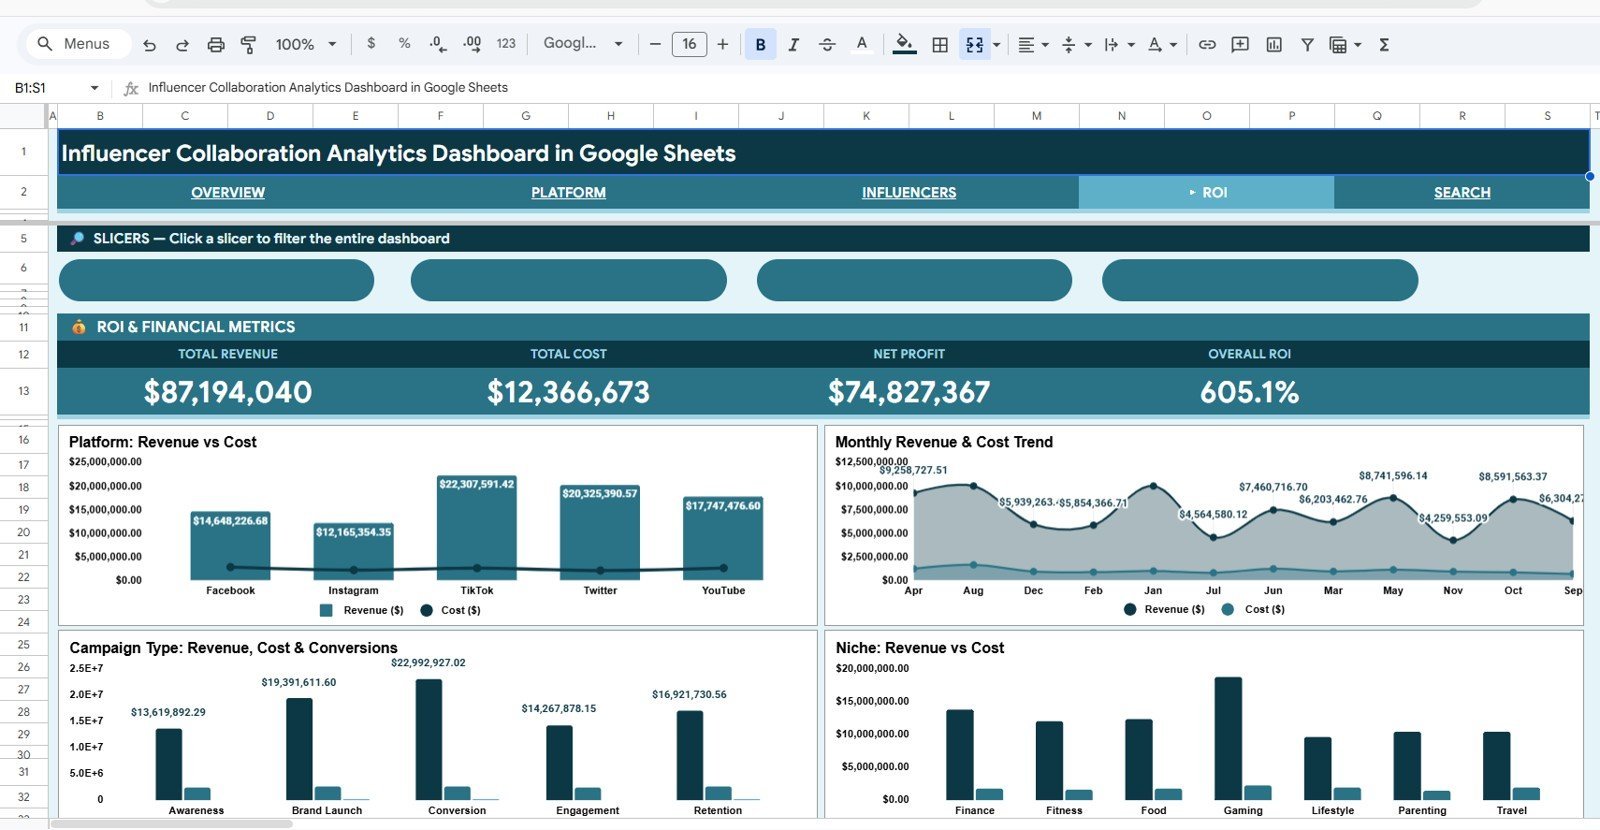
Task: Open horizontal align dropdown
Action: [1033, 44]
